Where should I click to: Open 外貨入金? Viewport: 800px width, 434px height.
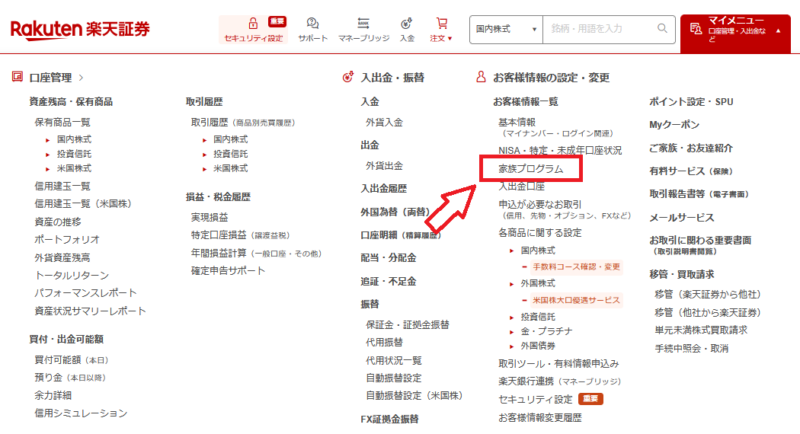[x=384, y=122]
